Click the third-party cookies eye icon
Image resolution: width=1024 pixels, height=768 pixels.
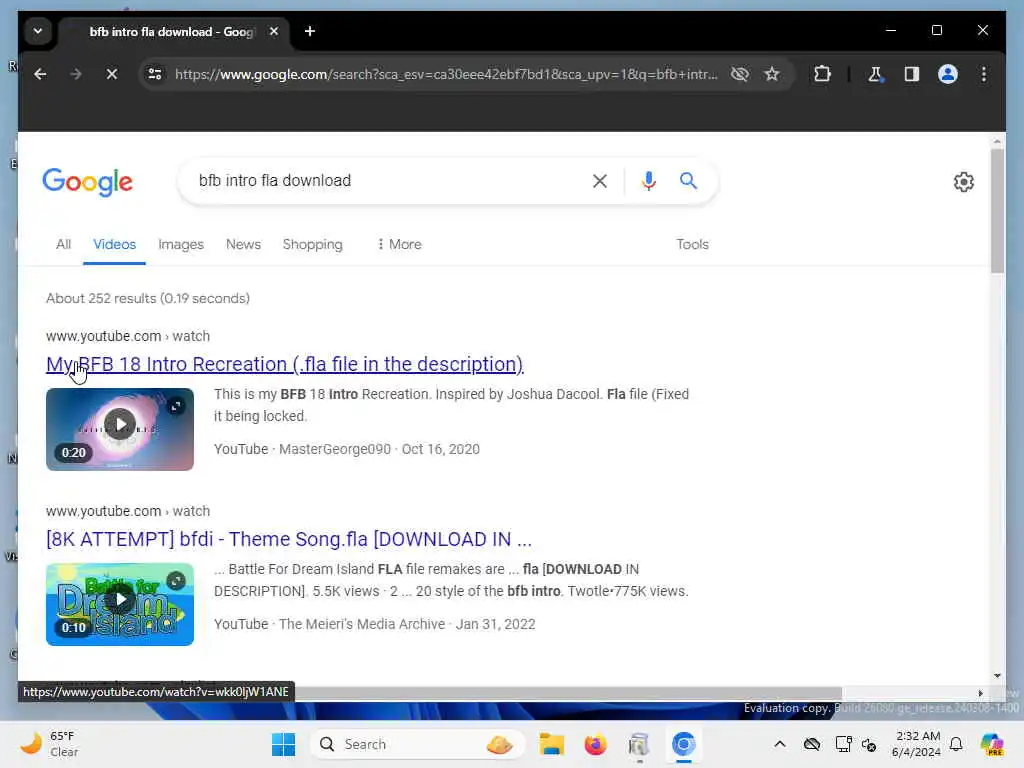pos(739,74)
